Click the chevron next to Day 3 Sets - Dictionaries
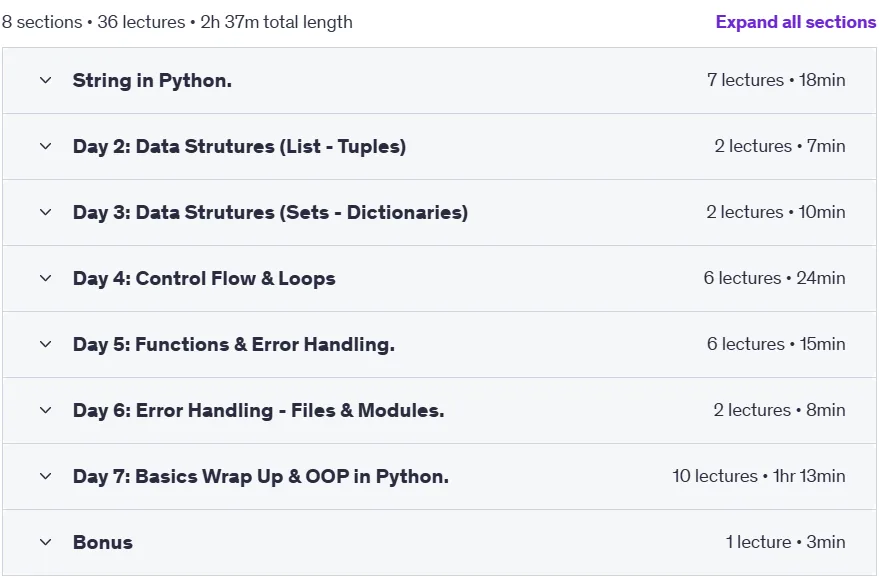Viewport: 879px width, 578px height. 45,212
